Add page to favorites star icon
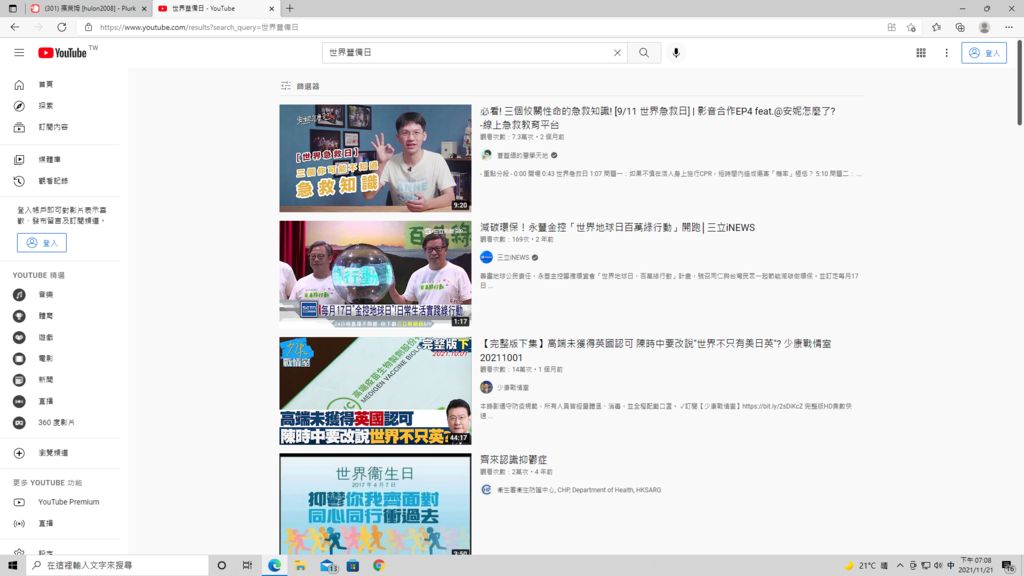 pyautogui.click(x=911, y=27)
